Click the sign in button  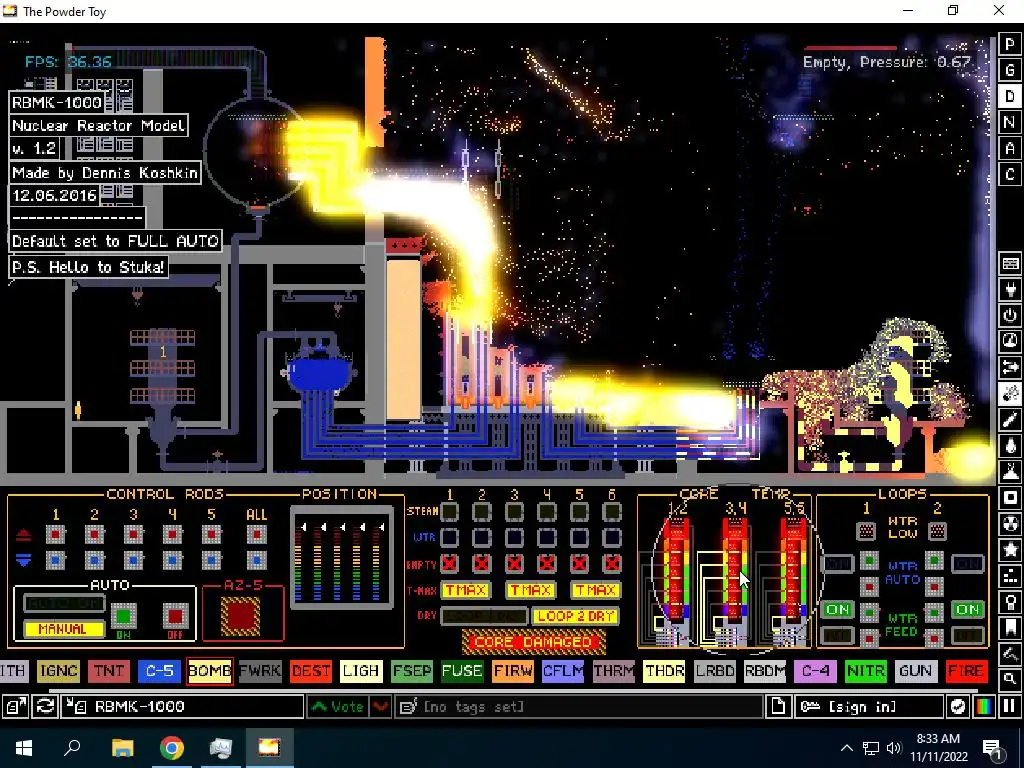[868, 707]
